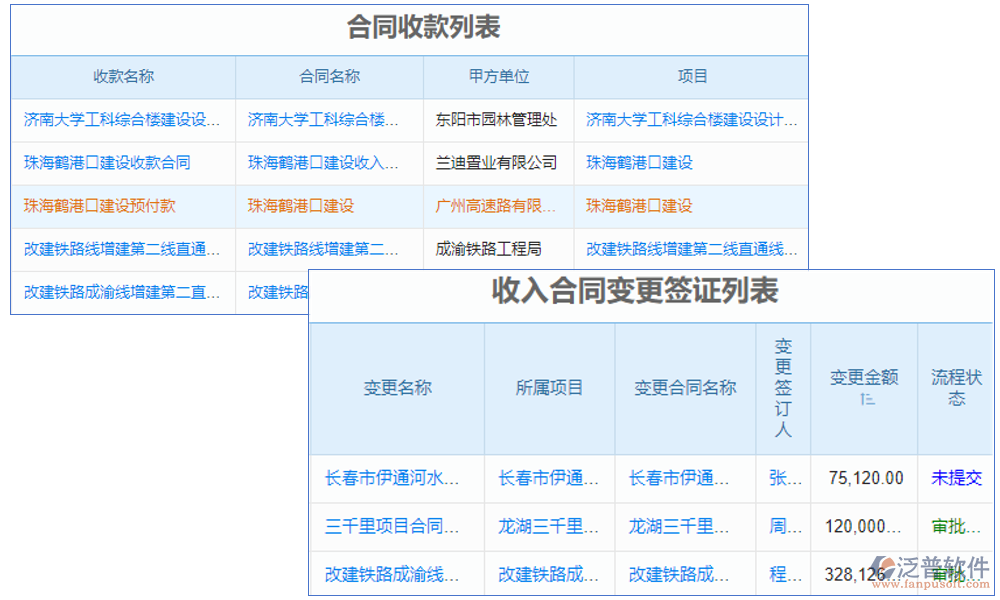The width and height of the screenshot is (1000, 600).
Task: Sort by the 流程状态 column header
Action: tap(956, 387)
